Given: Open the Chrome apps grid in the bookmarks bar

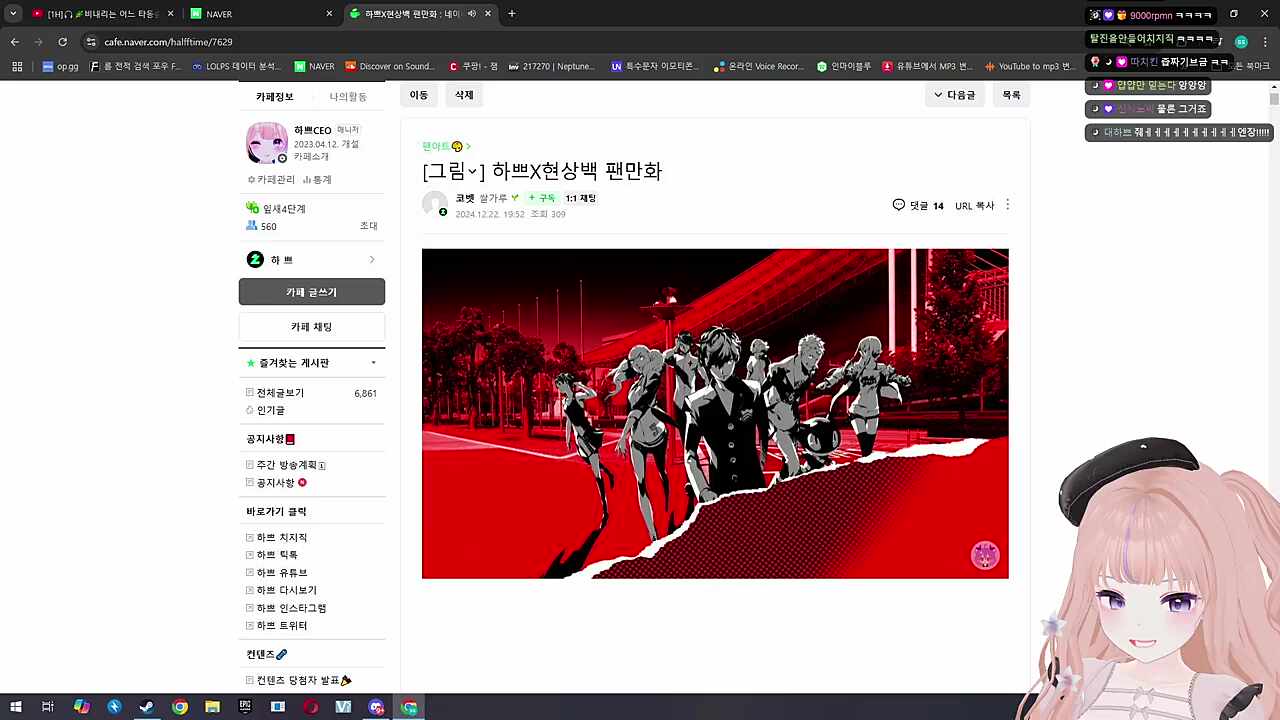Looking at the screenshot, I should click(17, 66).
